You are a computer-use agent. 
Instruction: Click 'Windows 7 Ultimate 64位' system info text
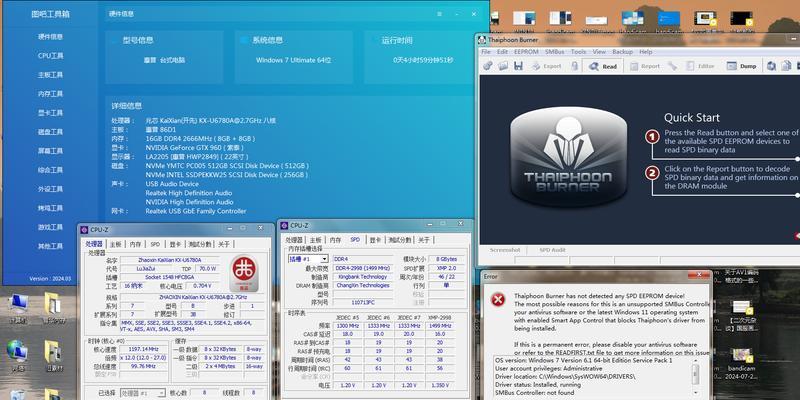[x=293, y=60]
